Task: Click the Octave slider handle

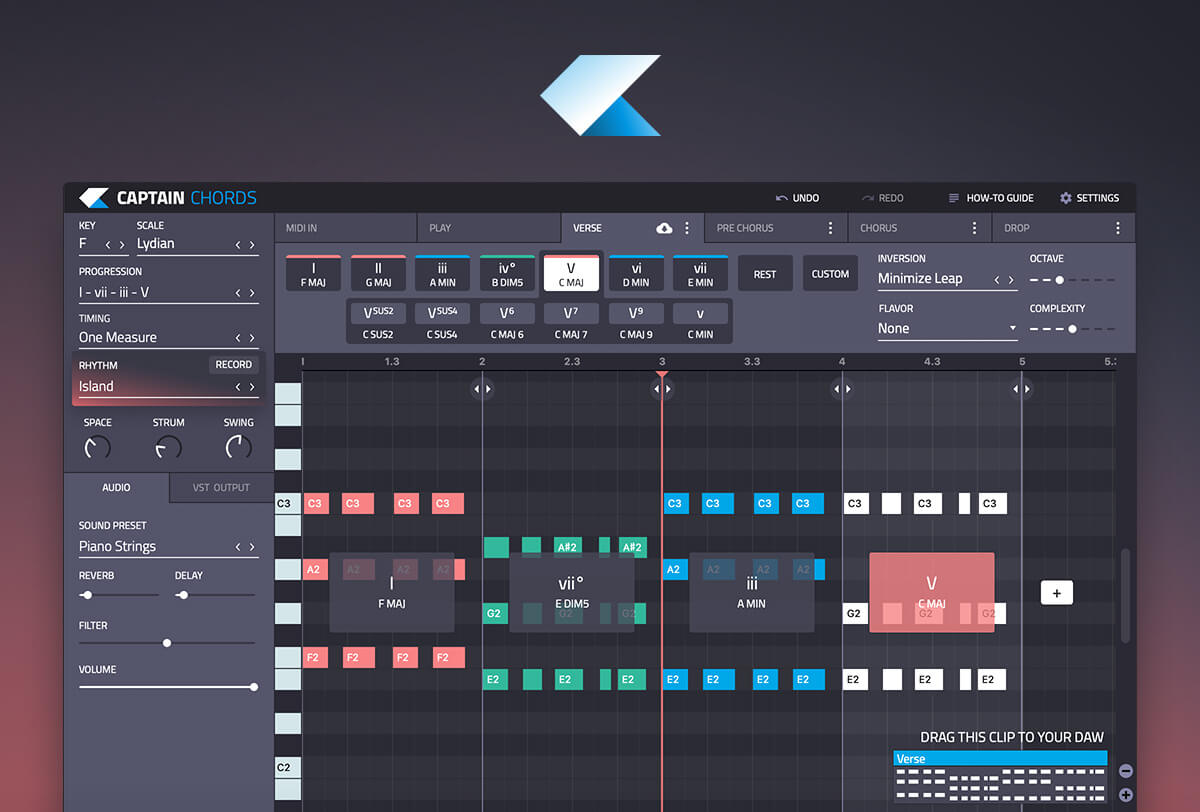Action: coord(1059,280)
